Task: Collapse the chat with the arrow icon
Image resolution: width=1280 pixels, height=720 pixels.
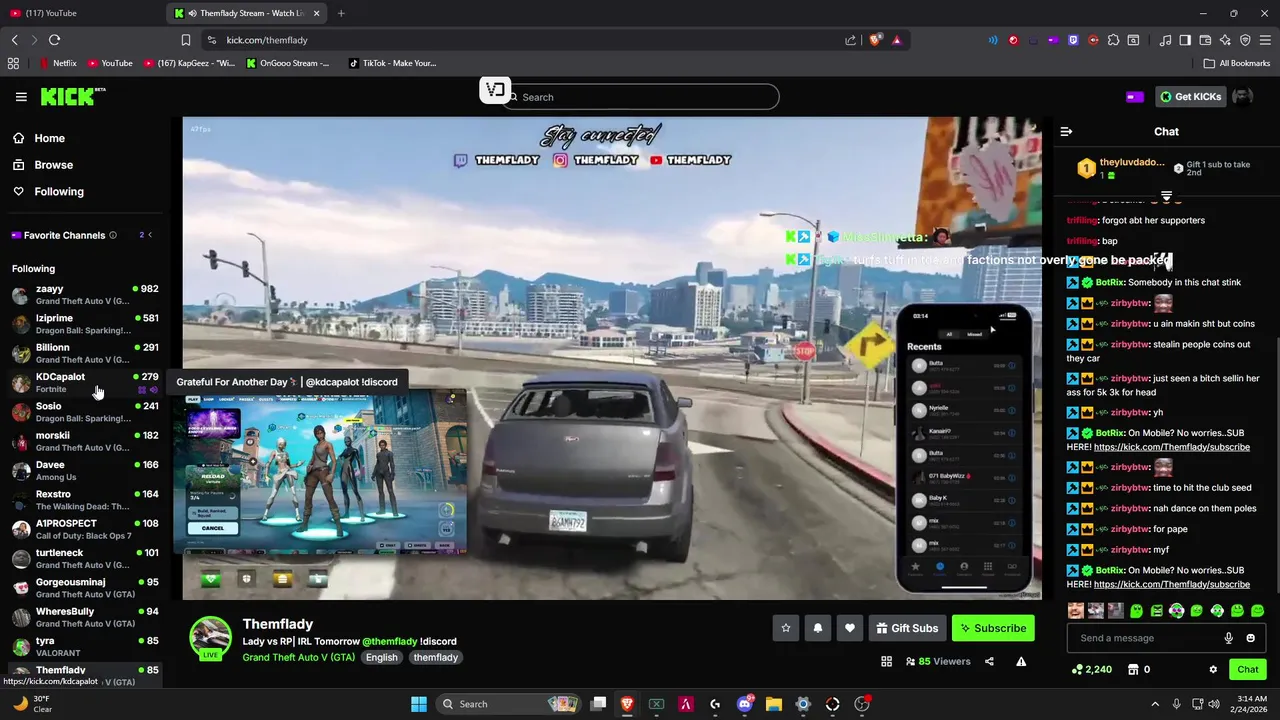Action: pyautogui.click(x=1066, y=131)
